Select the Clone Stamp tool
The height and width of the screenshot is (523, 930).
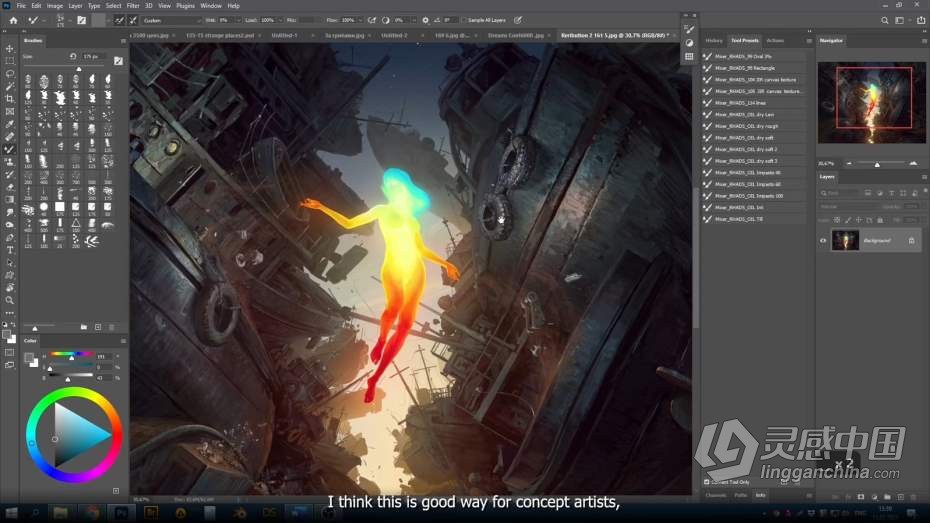(9, 162)
